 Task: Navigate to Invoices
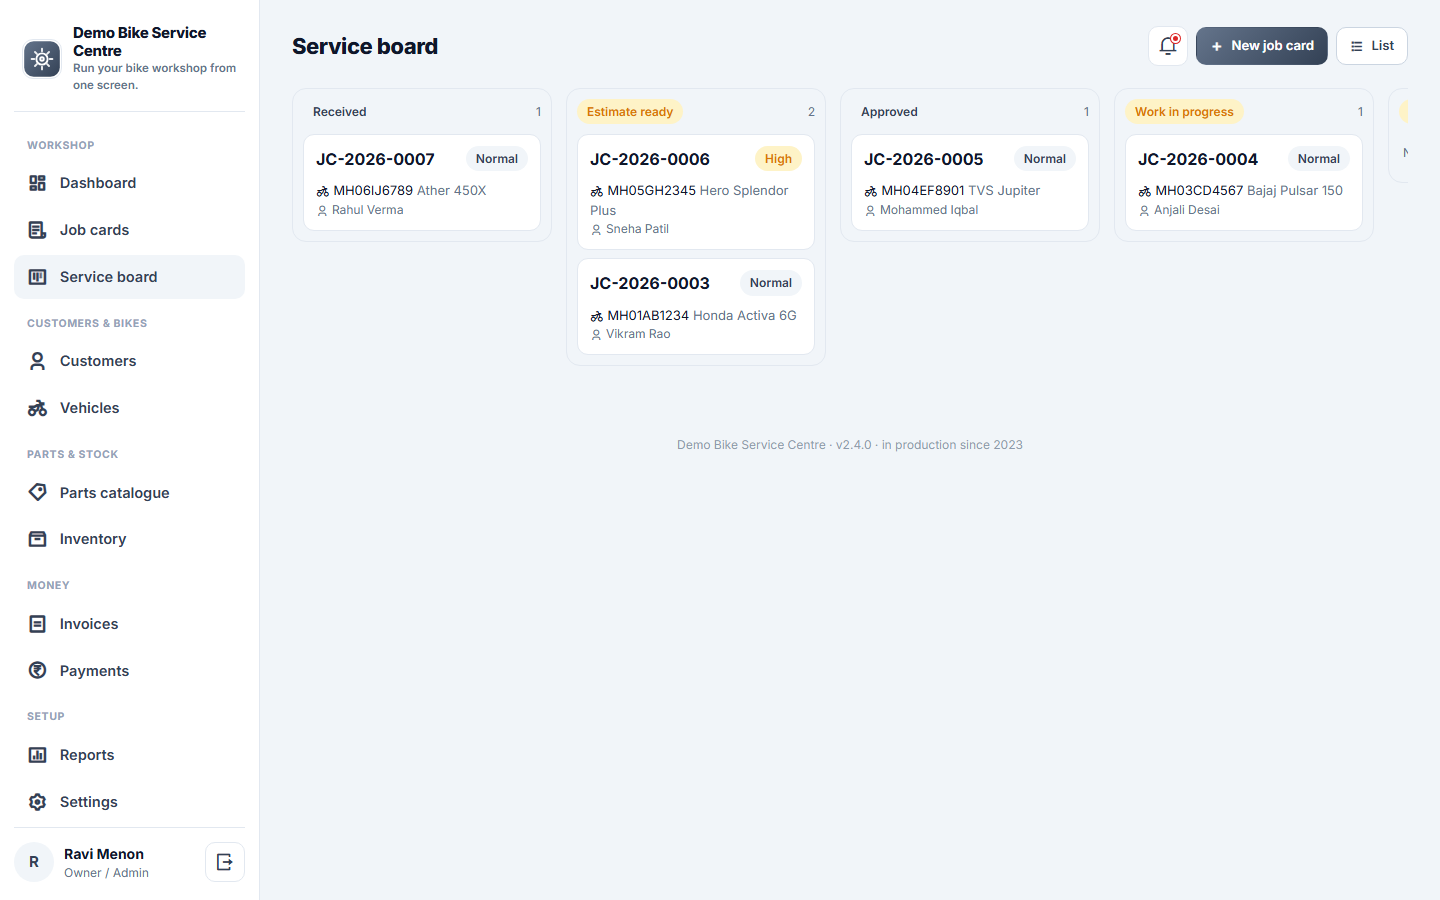pos(129,624)
